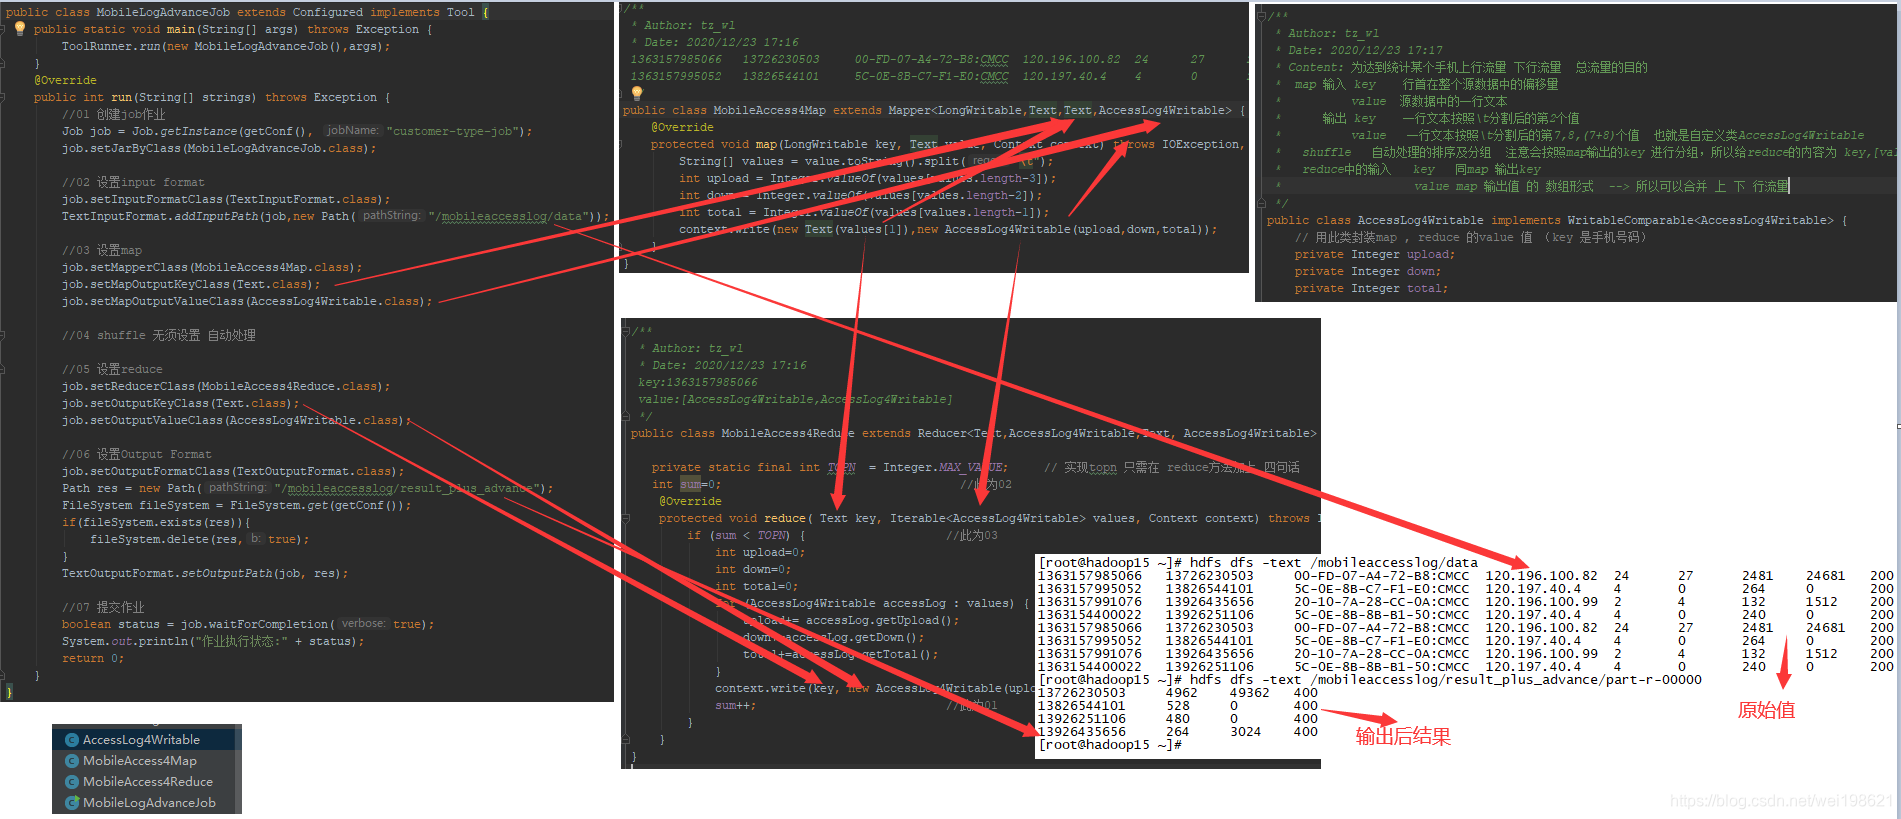Click the "sum++;" statement

point(735,706)
